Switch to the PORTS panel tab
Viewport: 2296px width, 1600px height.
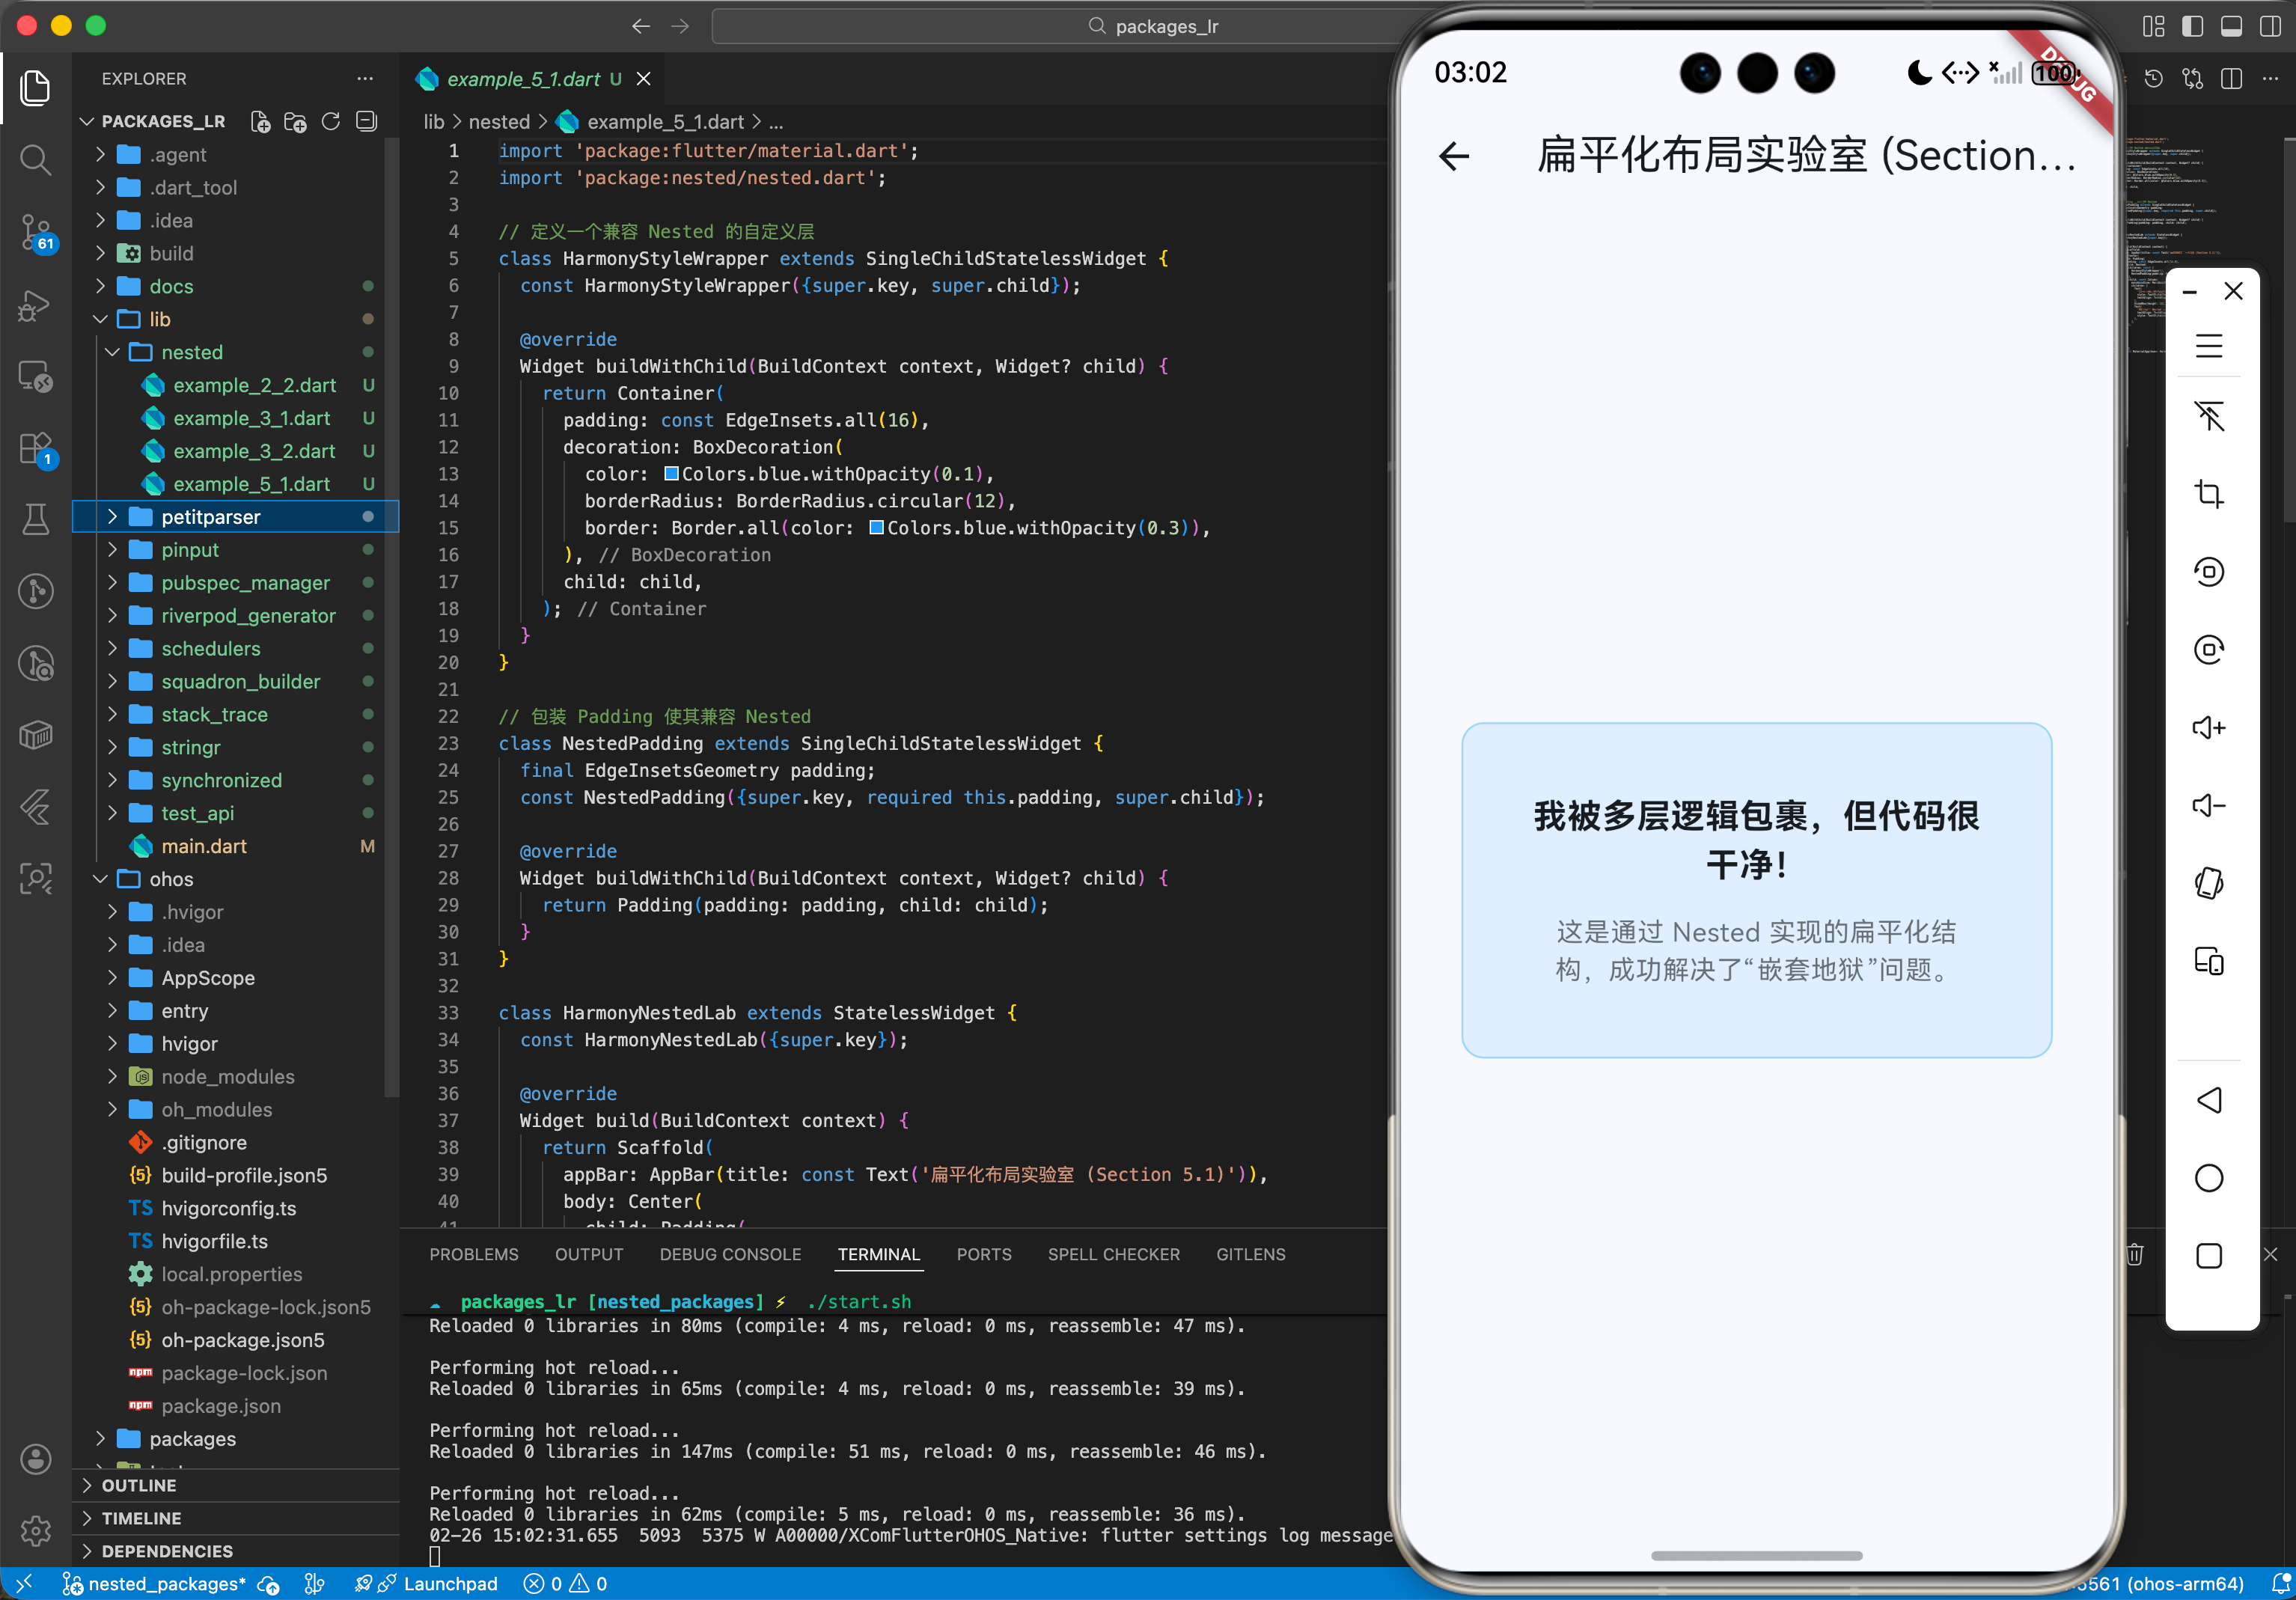[984, 1254]
